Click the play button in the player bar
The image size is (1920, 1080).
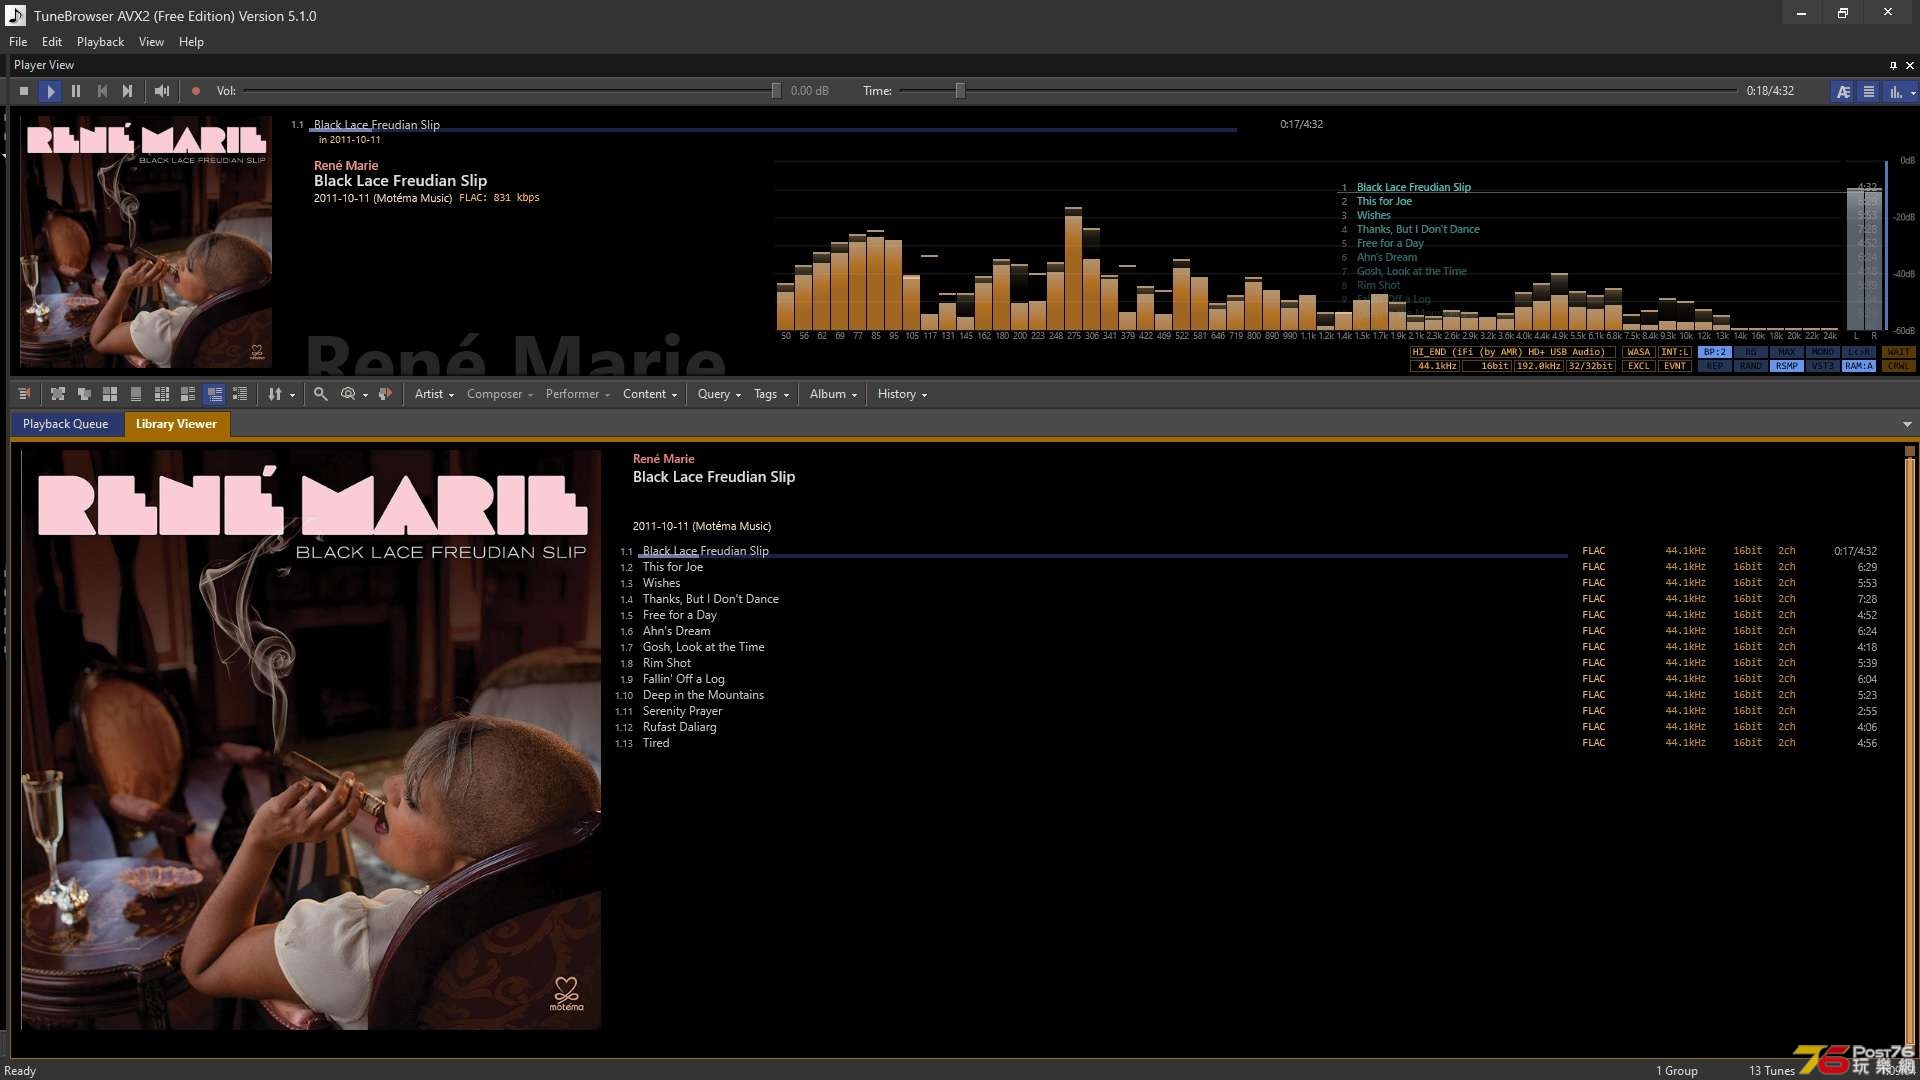(x=50, y=91)
